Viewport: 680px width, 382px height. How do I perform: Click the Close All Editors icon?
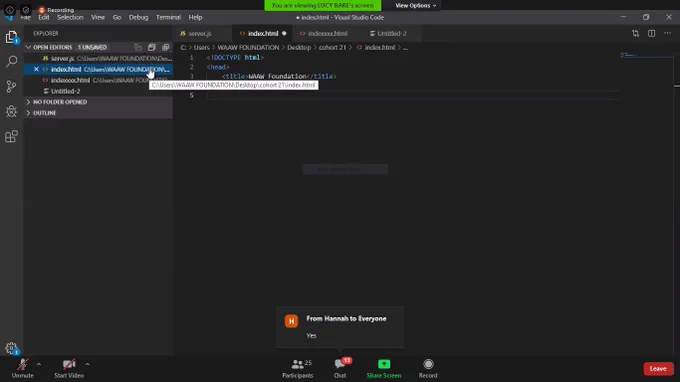[x=166, y=47]
